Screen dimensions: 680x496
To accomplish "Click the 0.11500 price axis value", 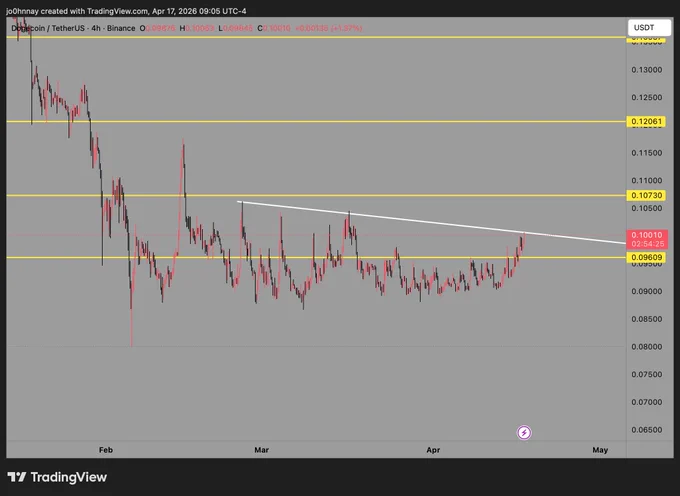I will [x=647, y=153].
